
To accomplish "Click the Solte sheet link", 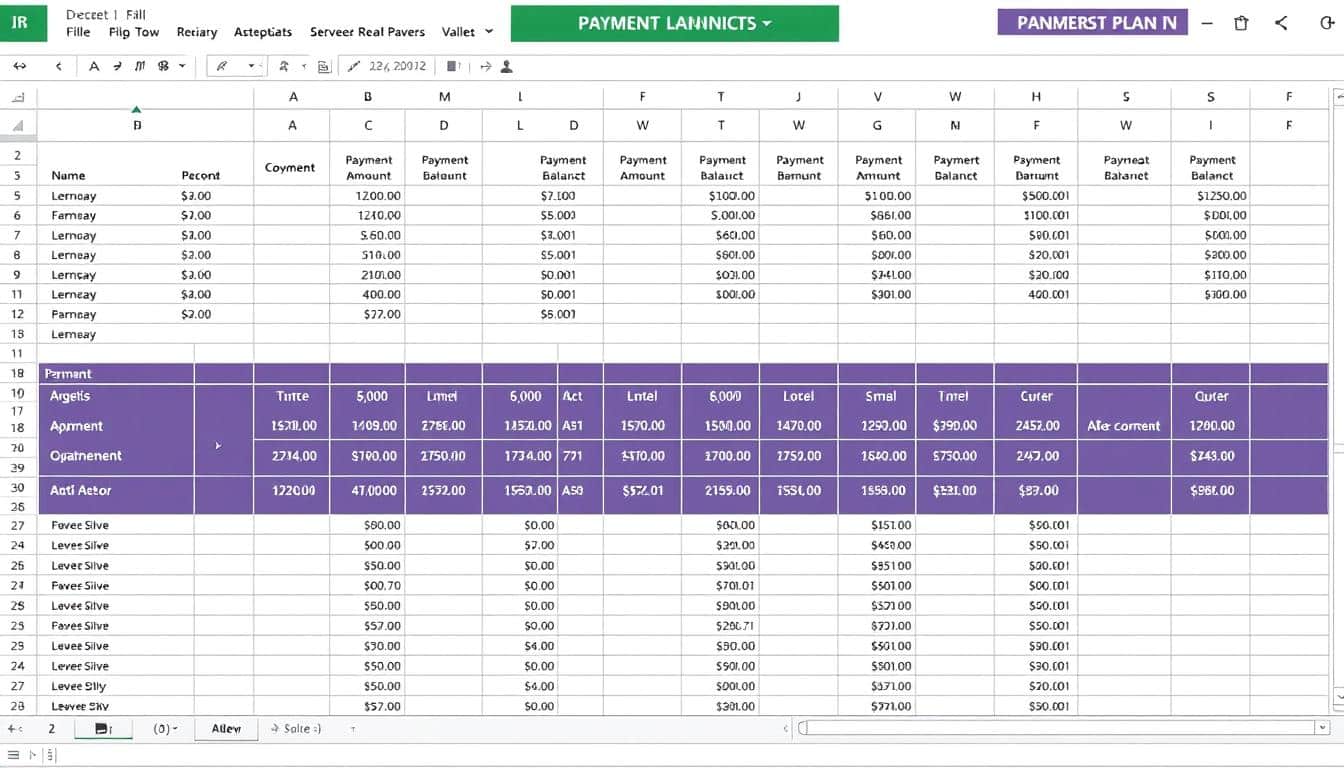I will coord(296,728).
